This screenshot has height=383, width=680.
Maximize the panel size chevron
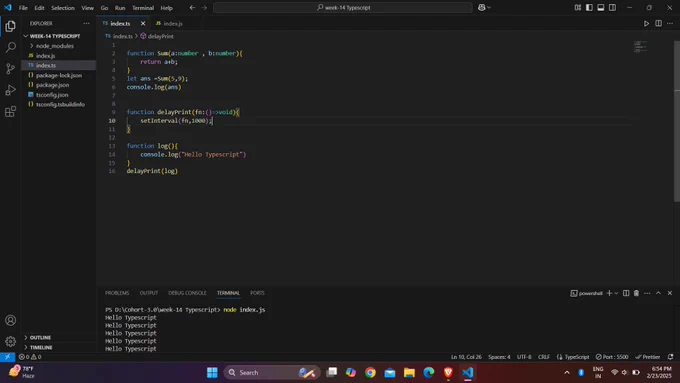pos(658,293)
